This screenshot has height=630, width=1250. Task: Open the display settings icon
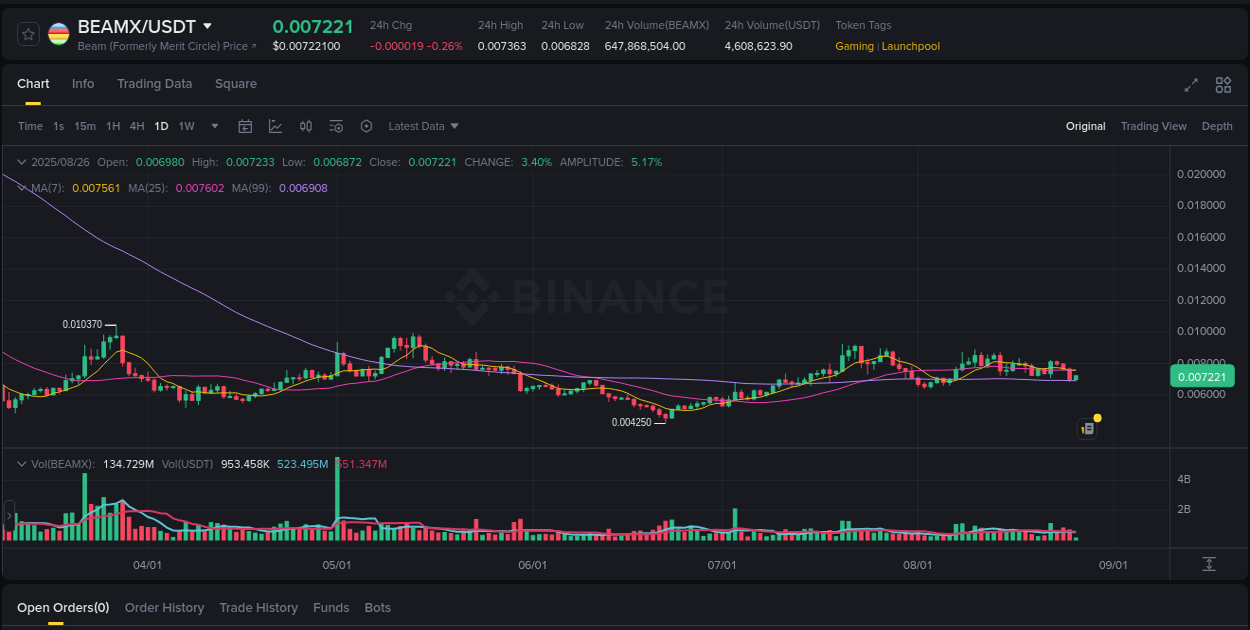336,126
